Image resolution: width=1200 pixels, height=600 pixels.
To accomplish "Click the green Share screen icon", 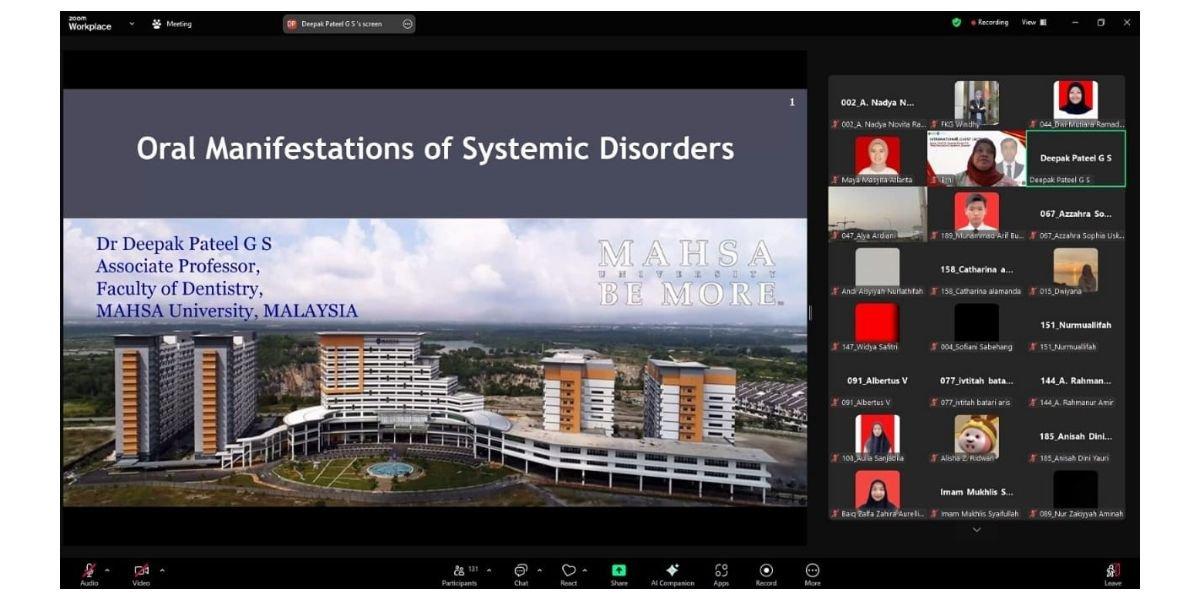I will [x=619, y=571].
